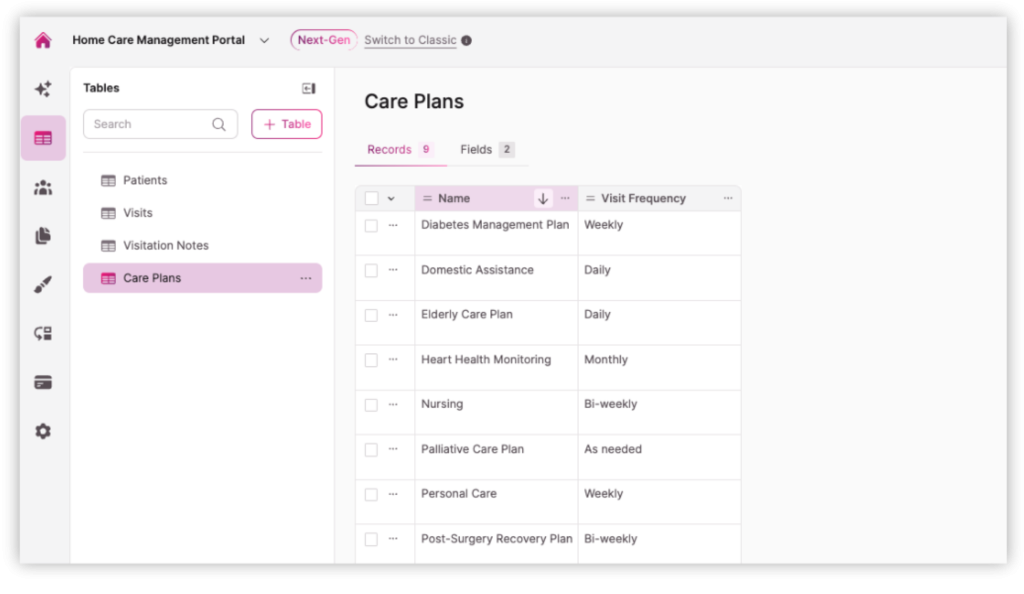
Task: Open the Visitation Notes table
Action: click(x=202, y=245)
